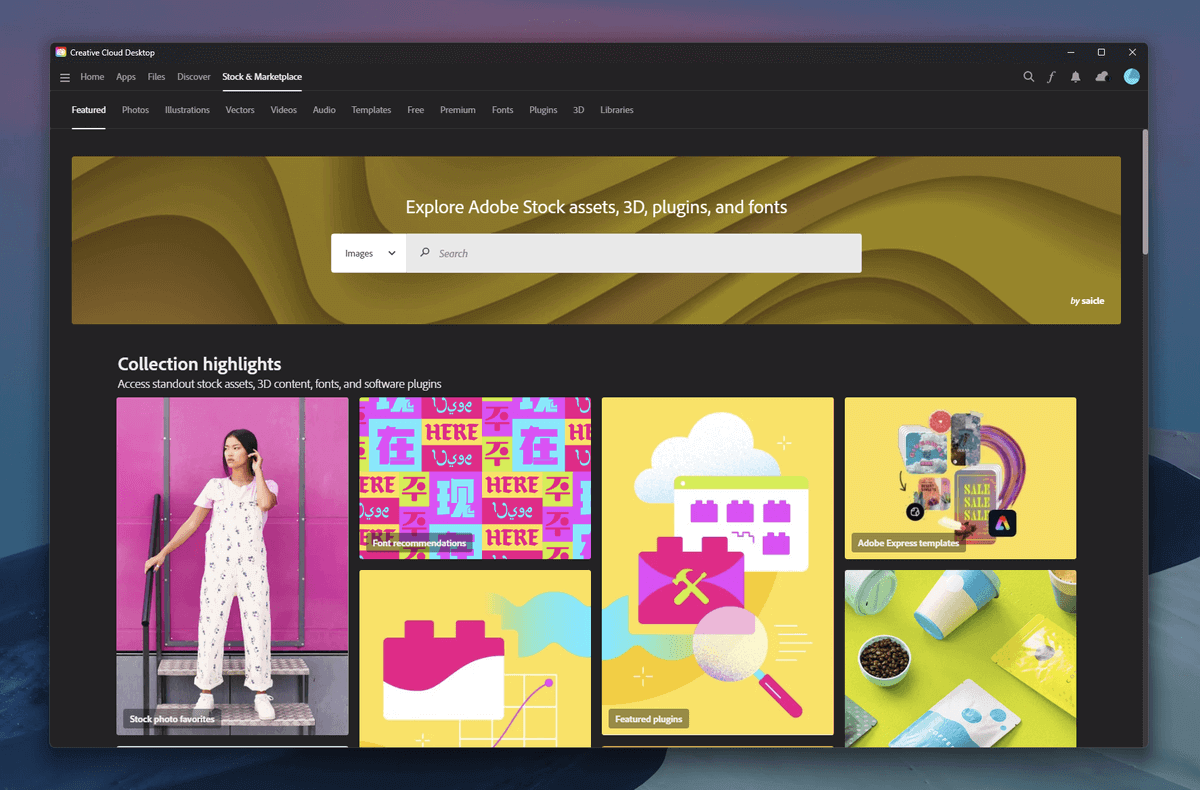Image resolution: width=1200 pixels, height=790 pixels.
Task: Open the Libraries tab
Action: click(617, 110)
